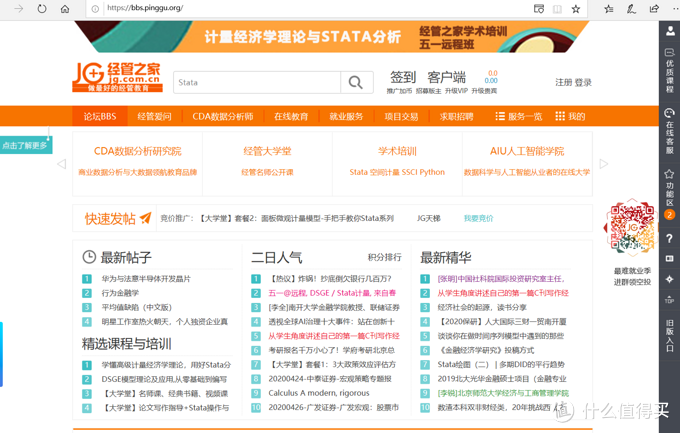Show previous carousel item with left arrow

pos(62,164)
